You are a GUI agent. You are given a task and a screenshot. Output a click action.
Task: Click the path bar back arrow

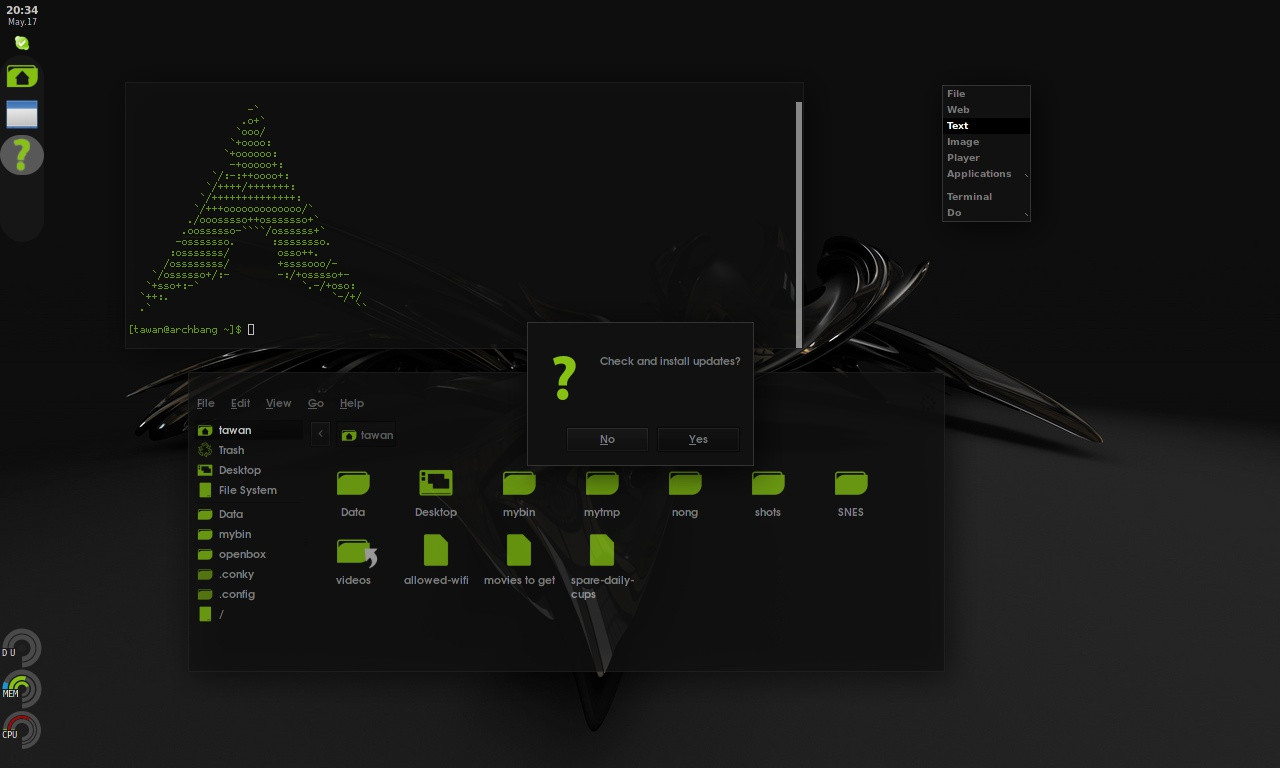click(x=320, y=434)
